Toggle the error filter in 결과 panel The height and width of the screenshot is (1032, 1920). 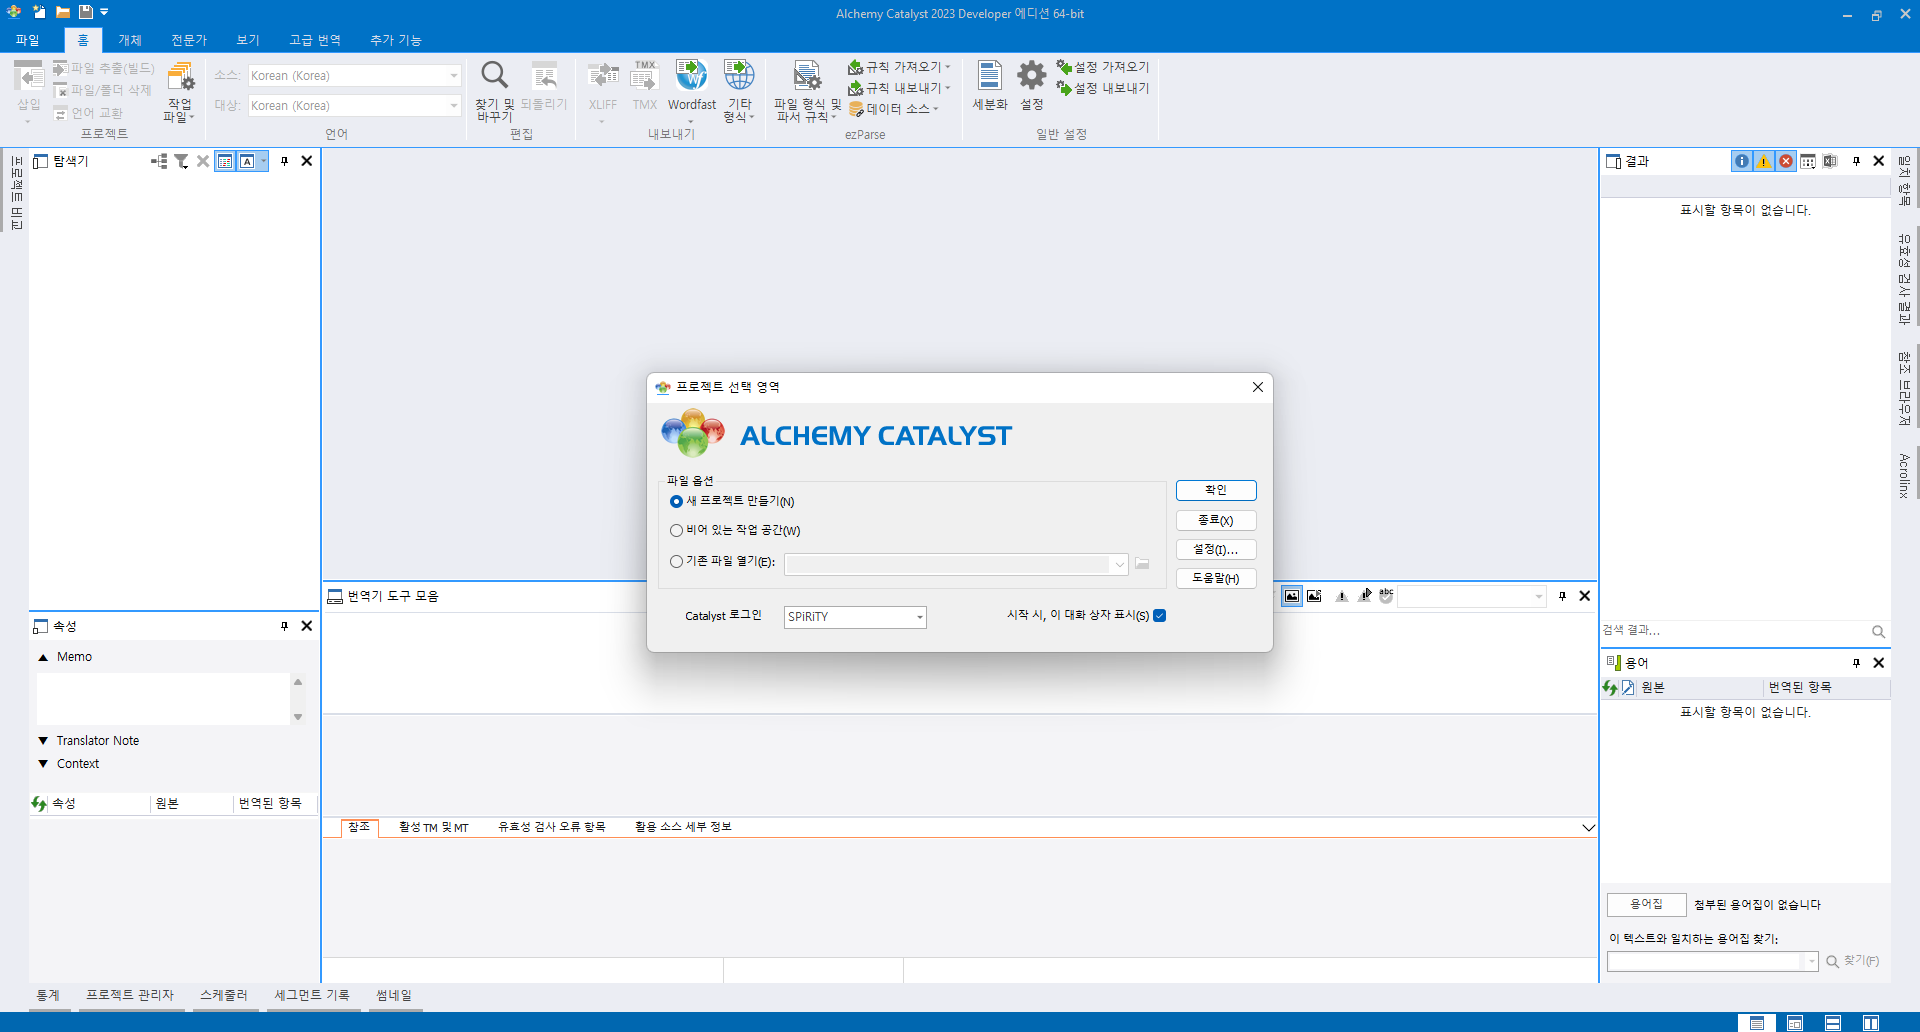(1786, 161)
